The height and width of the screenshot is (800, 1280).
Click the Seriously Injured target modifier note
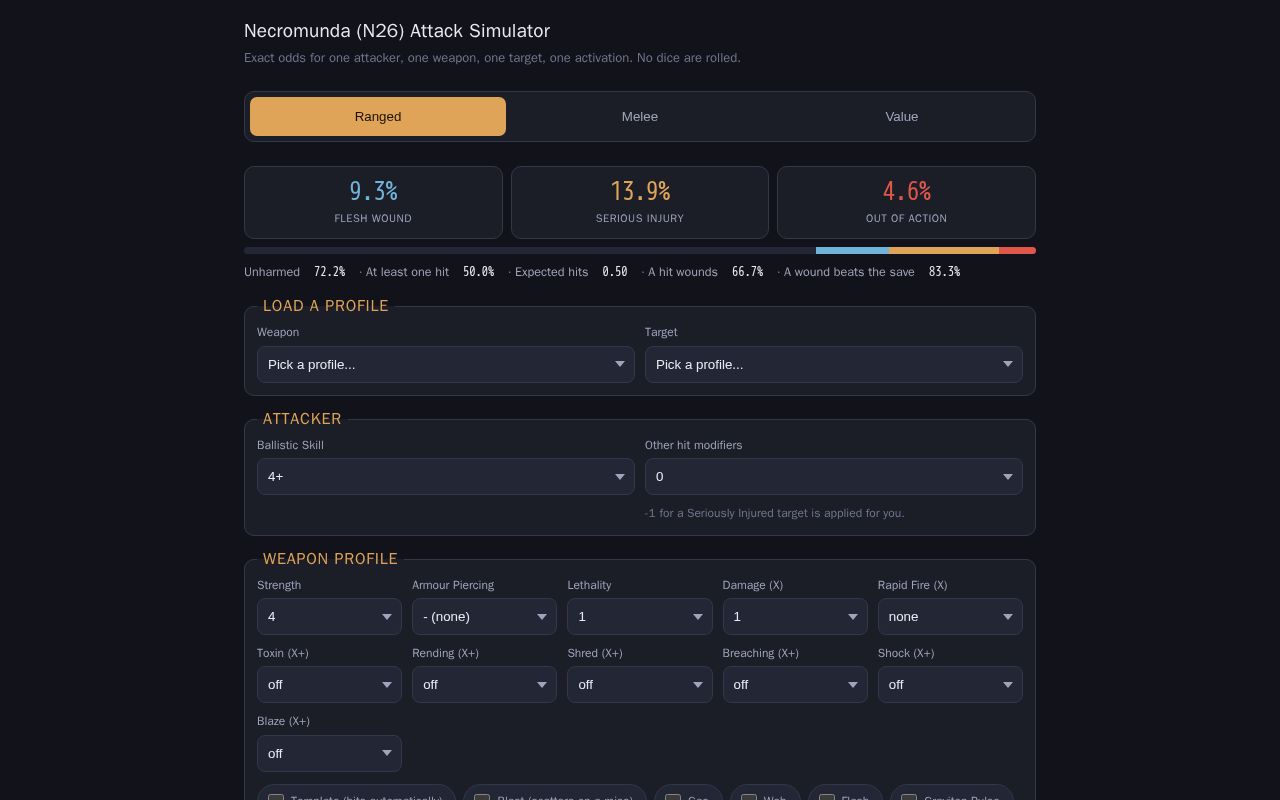[x=775, y=513]
